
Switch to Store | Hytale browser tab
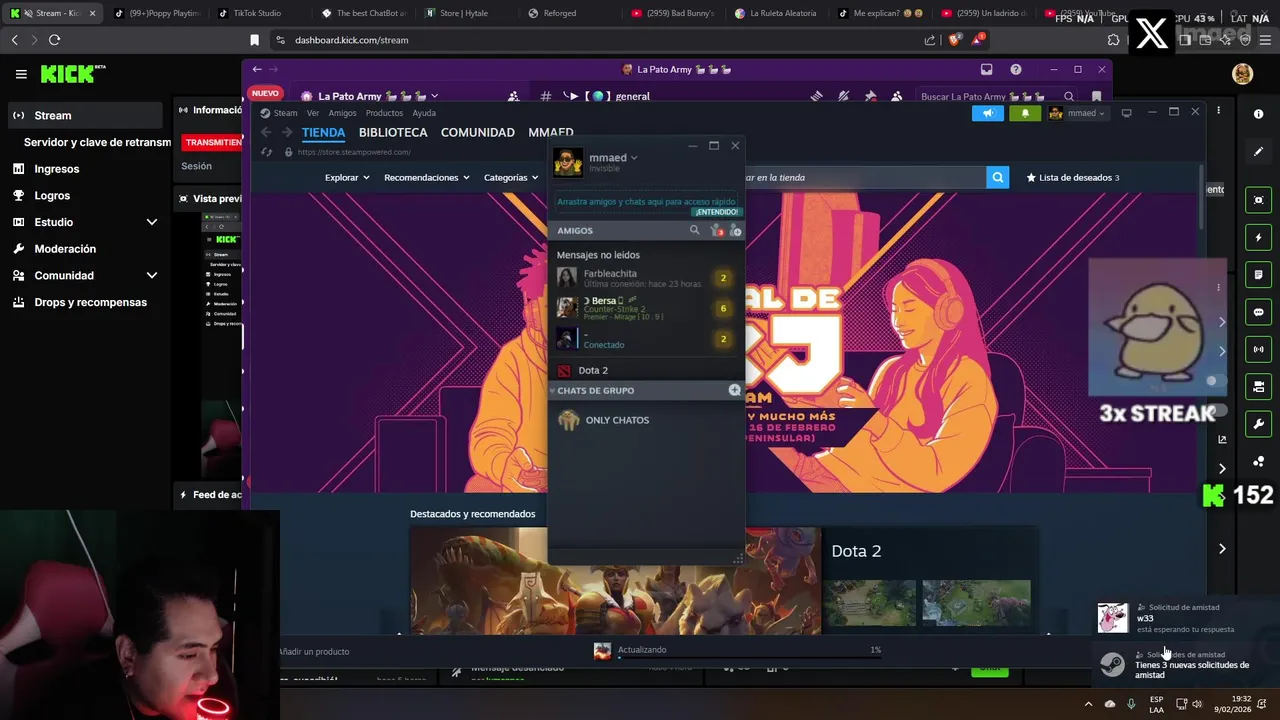tap(456, 13)
